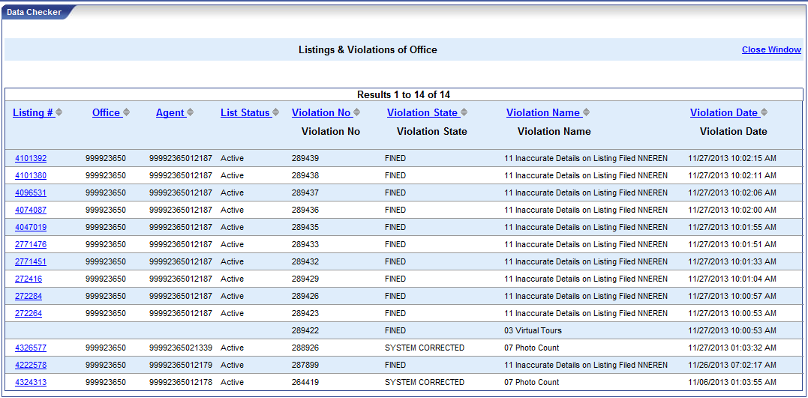Viewport: 808px width, 398px height.
Task: Open listing 272264
Action: (28, 313)
